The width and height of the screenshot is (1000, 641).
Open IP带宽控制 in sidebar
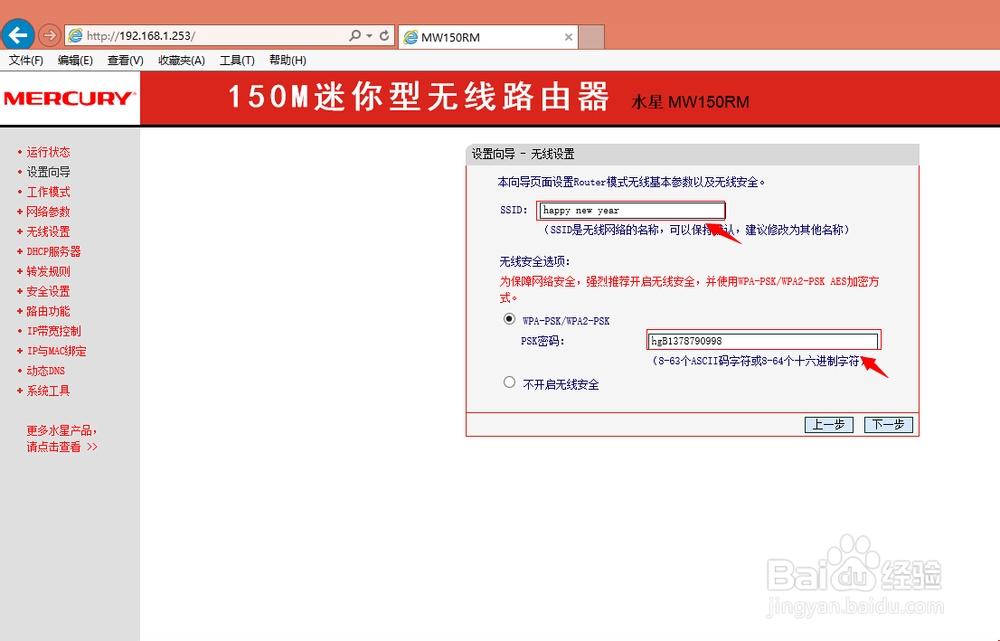click(x=54, y=330)
